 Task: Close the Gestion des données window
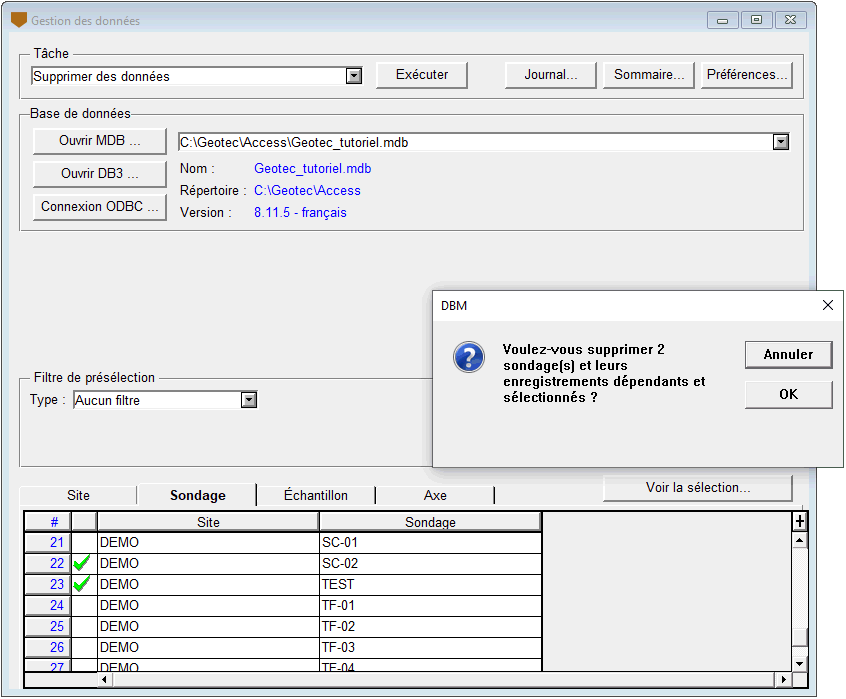click(790, 20)
